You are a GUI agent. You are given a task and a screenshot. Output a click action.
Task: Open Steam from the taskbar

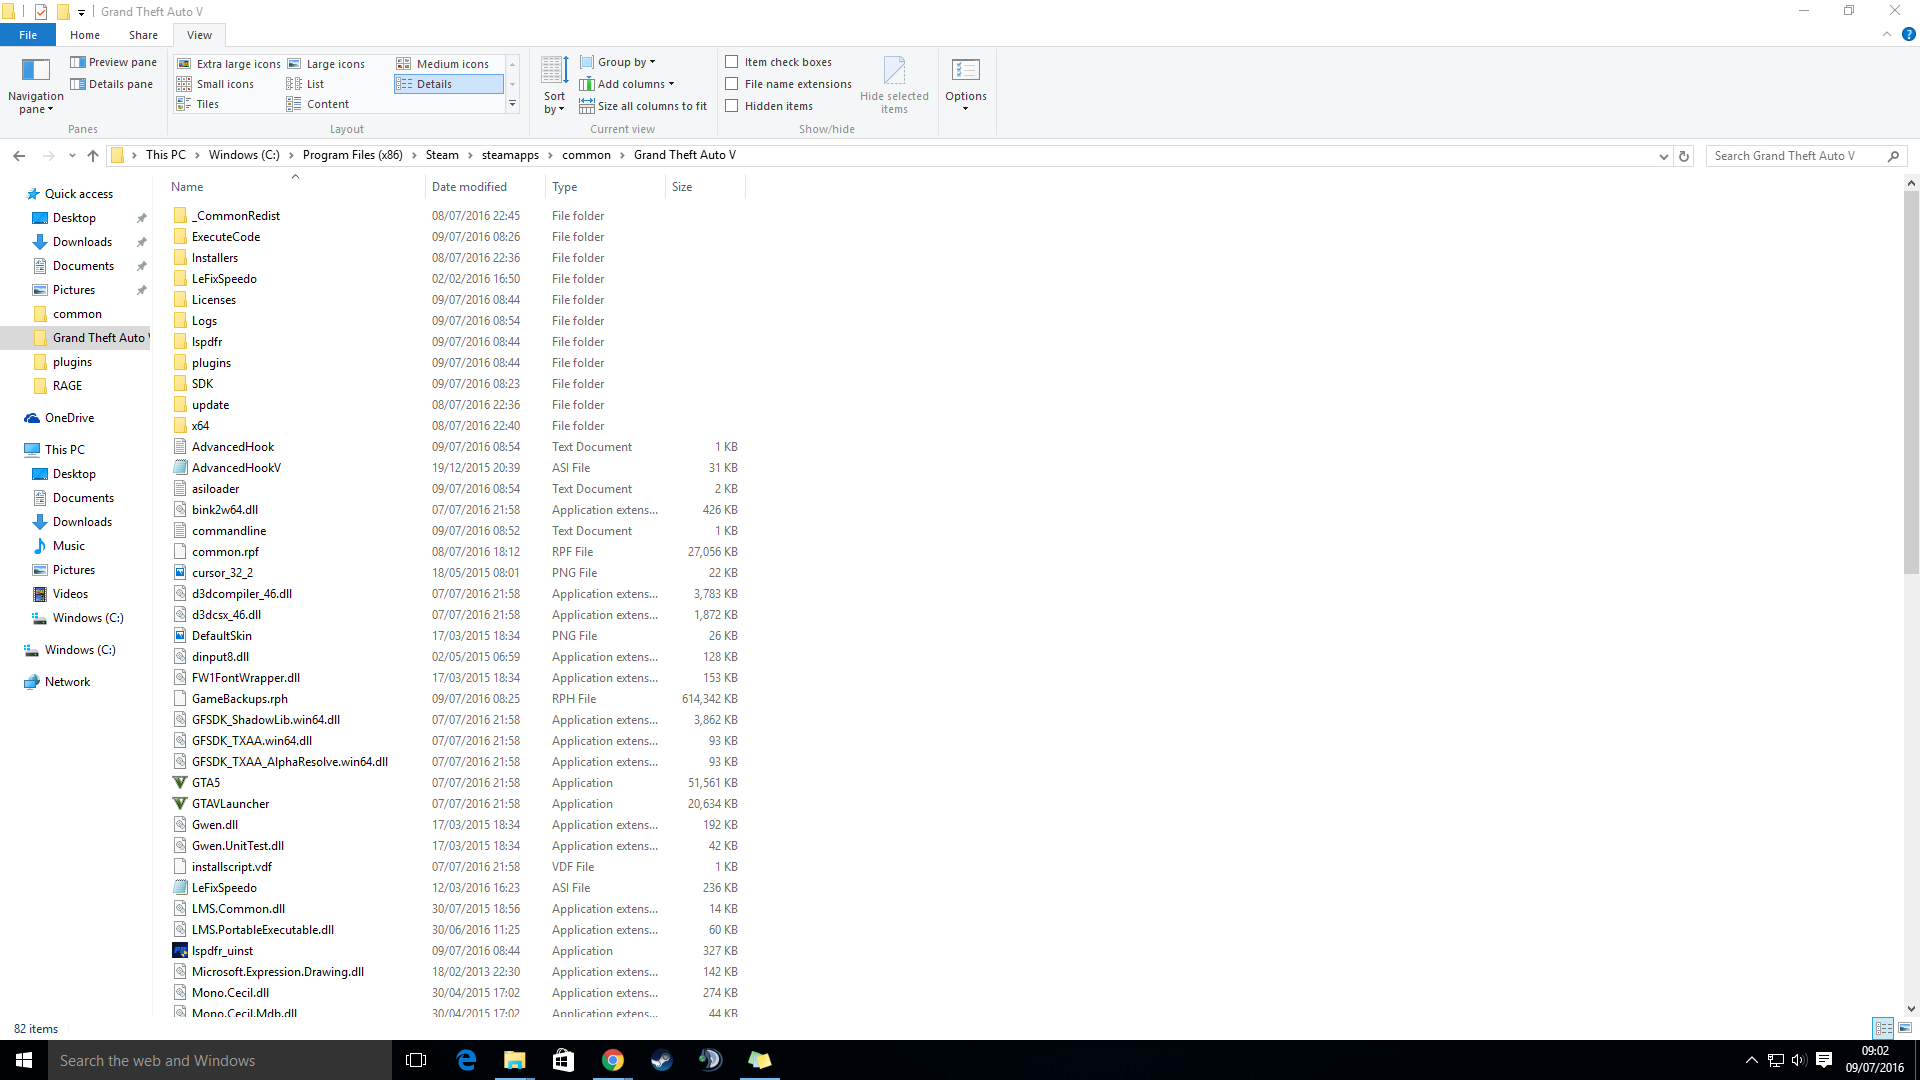pyautogui.click(x=661, y=1060)
